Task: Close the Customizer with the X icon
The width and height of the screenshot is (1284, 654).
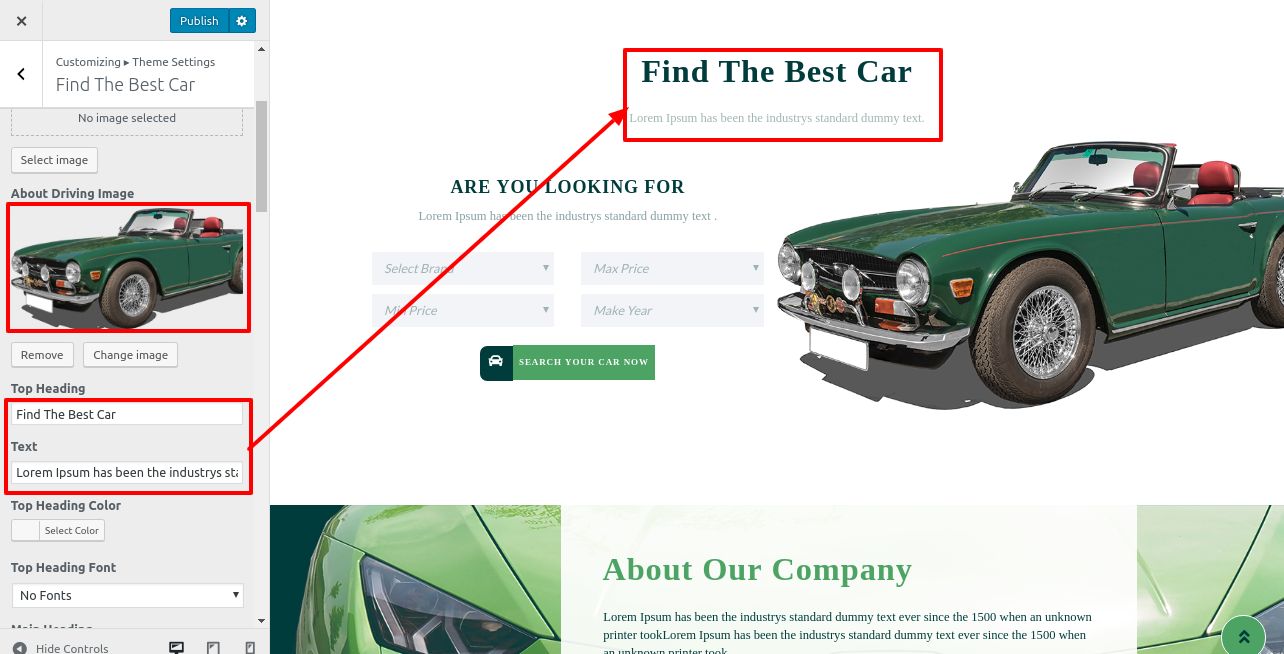Action: click(21, 21)
